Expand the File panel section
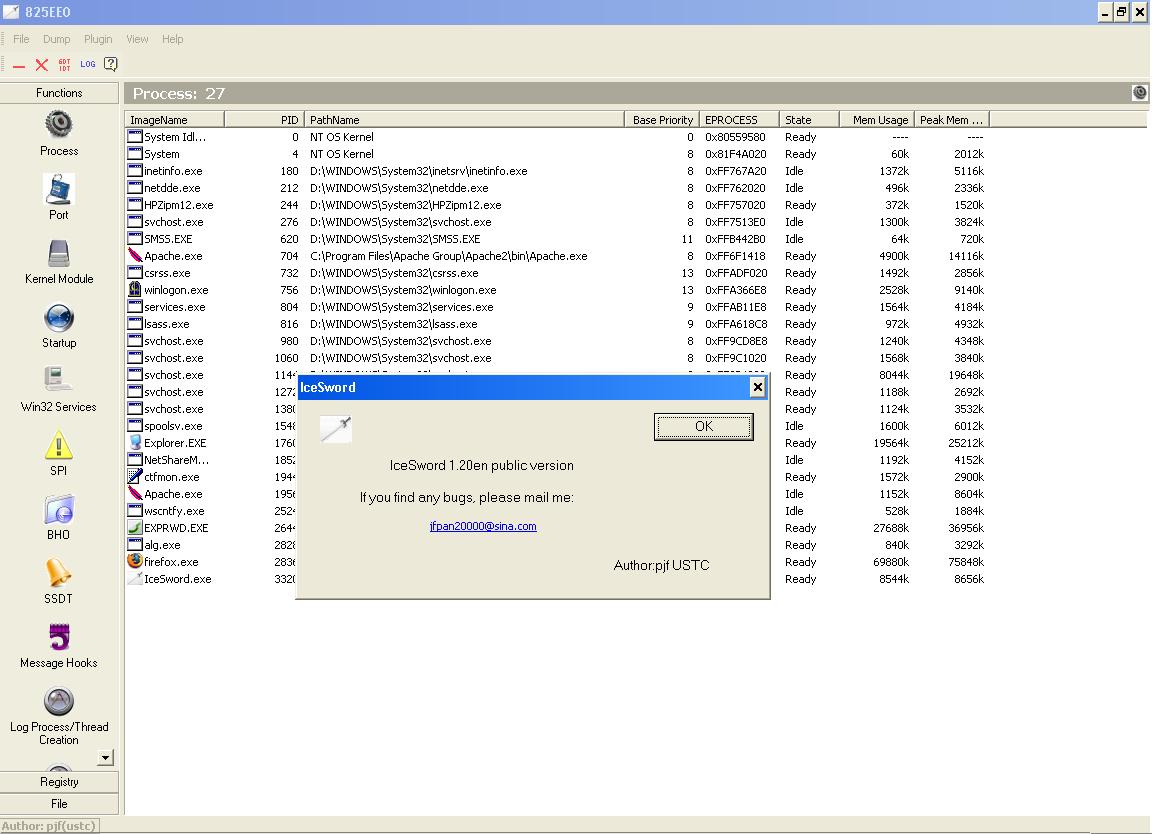The height and width of the screenshot is (834, 1152). (59, 804)
